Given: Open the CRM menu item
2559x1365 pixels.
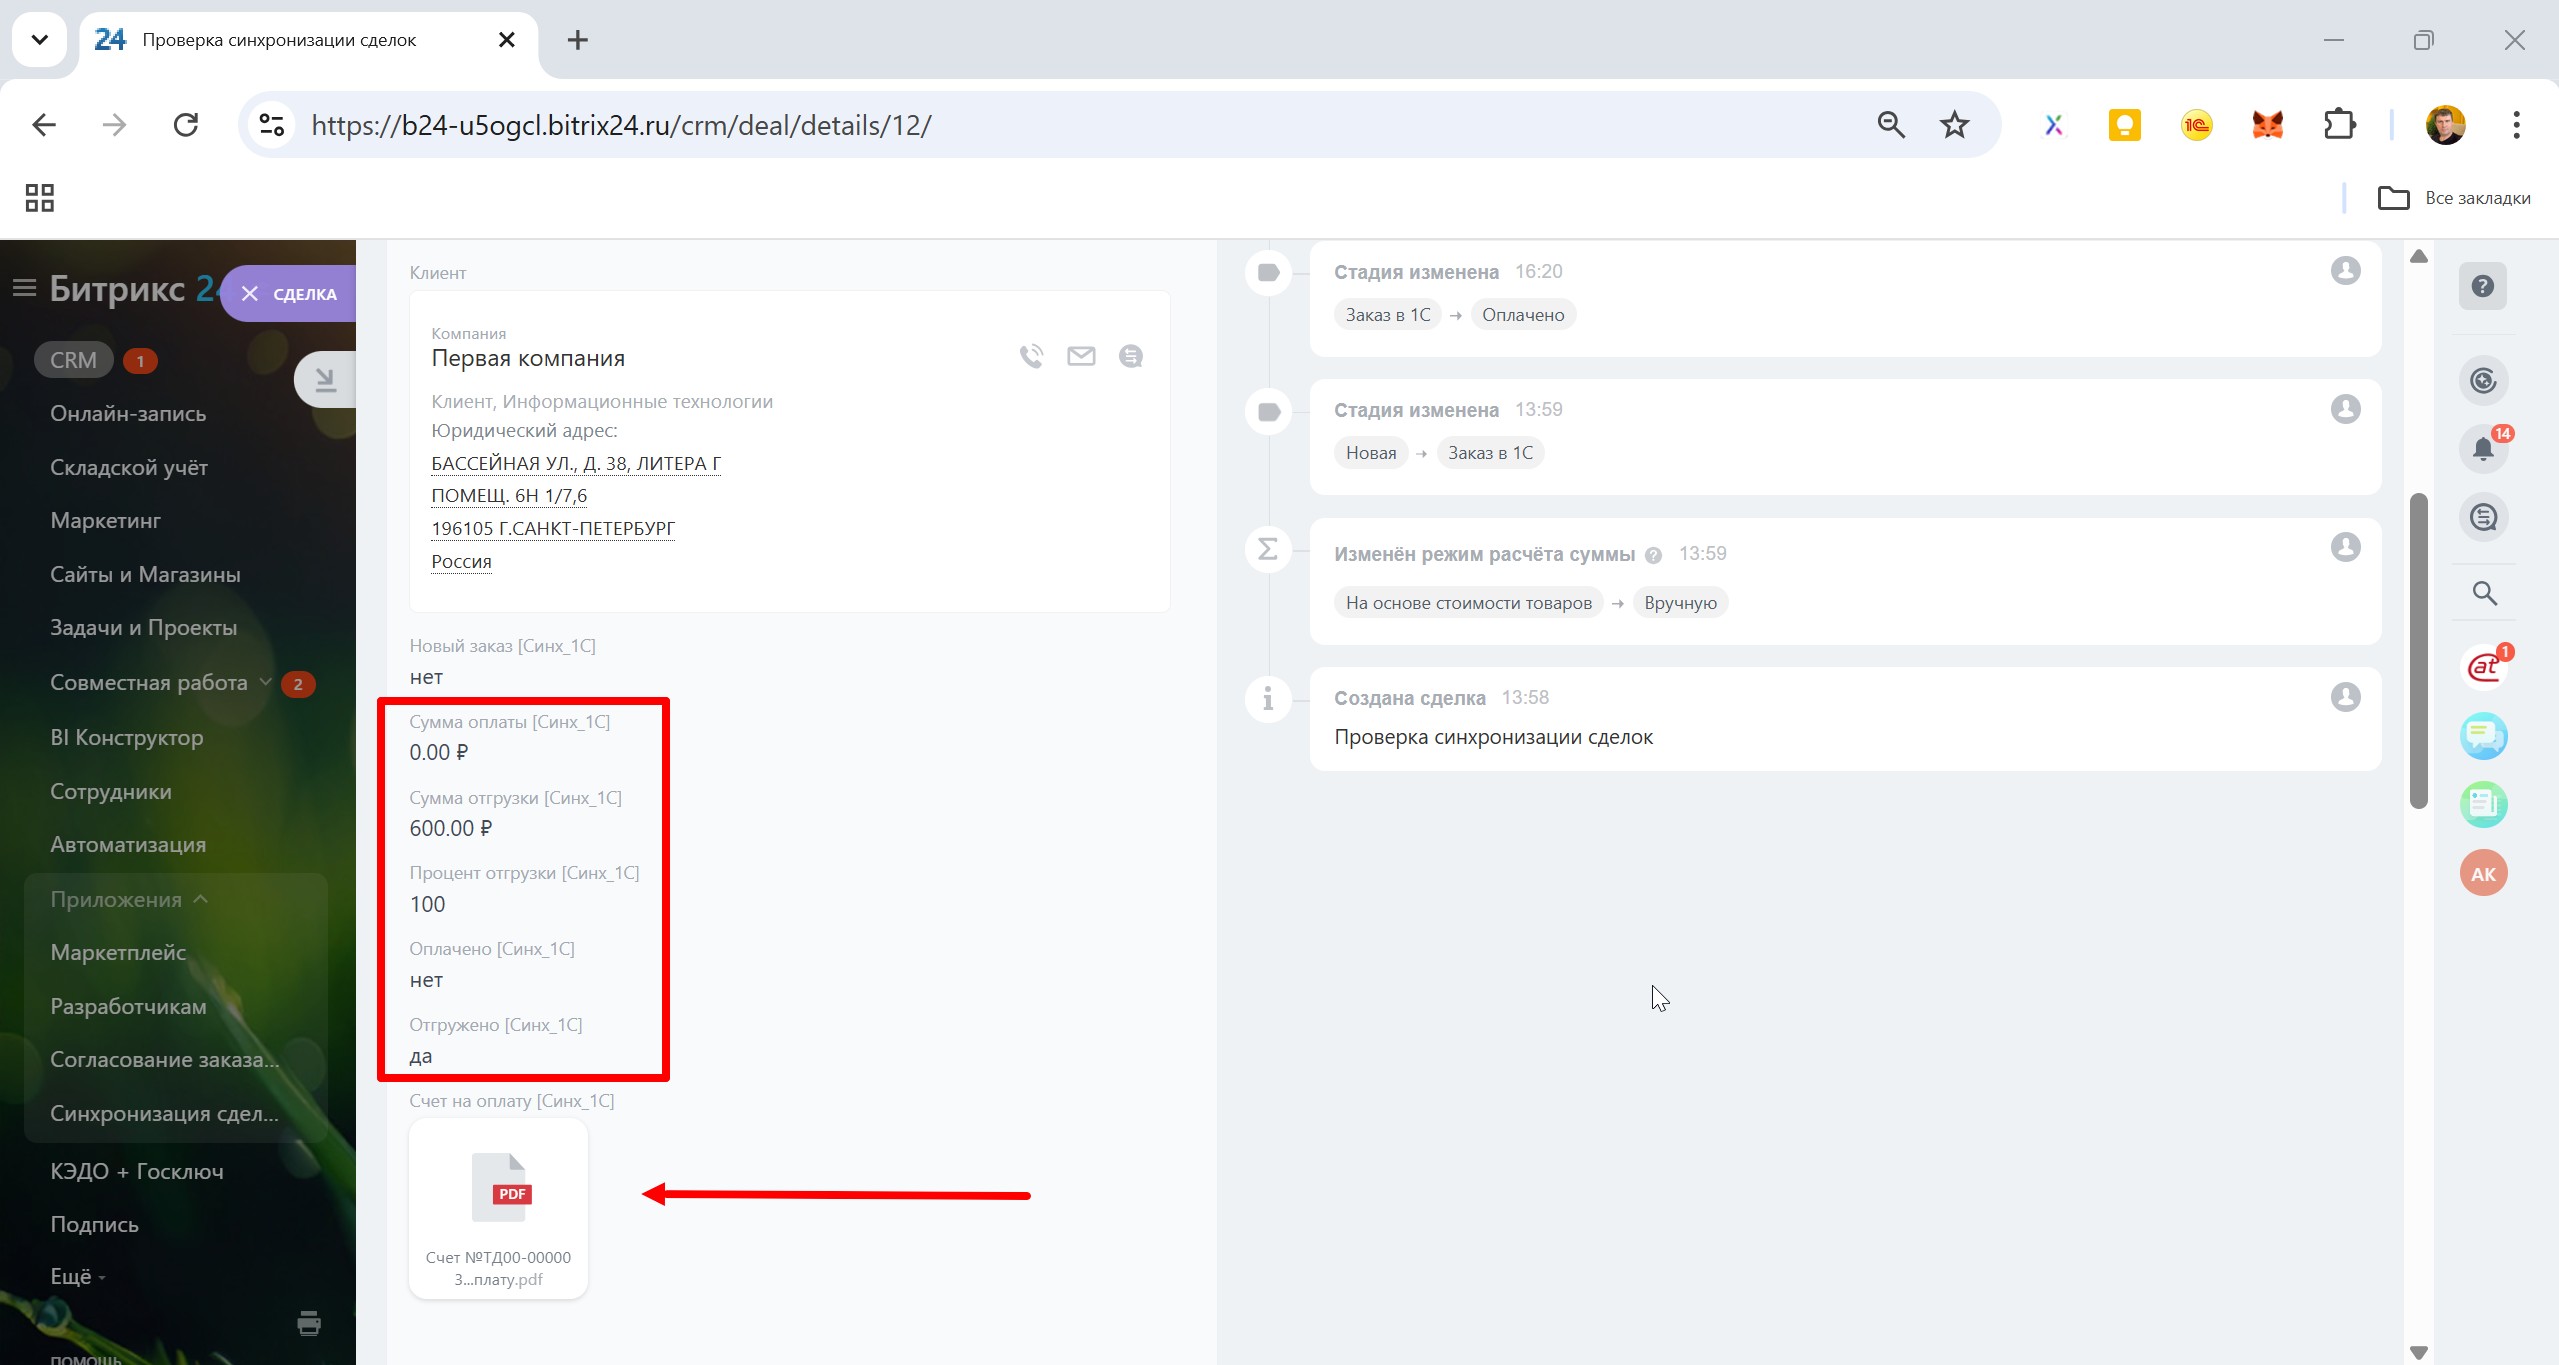Looking at the screenshot, I should tap(73, 360).
